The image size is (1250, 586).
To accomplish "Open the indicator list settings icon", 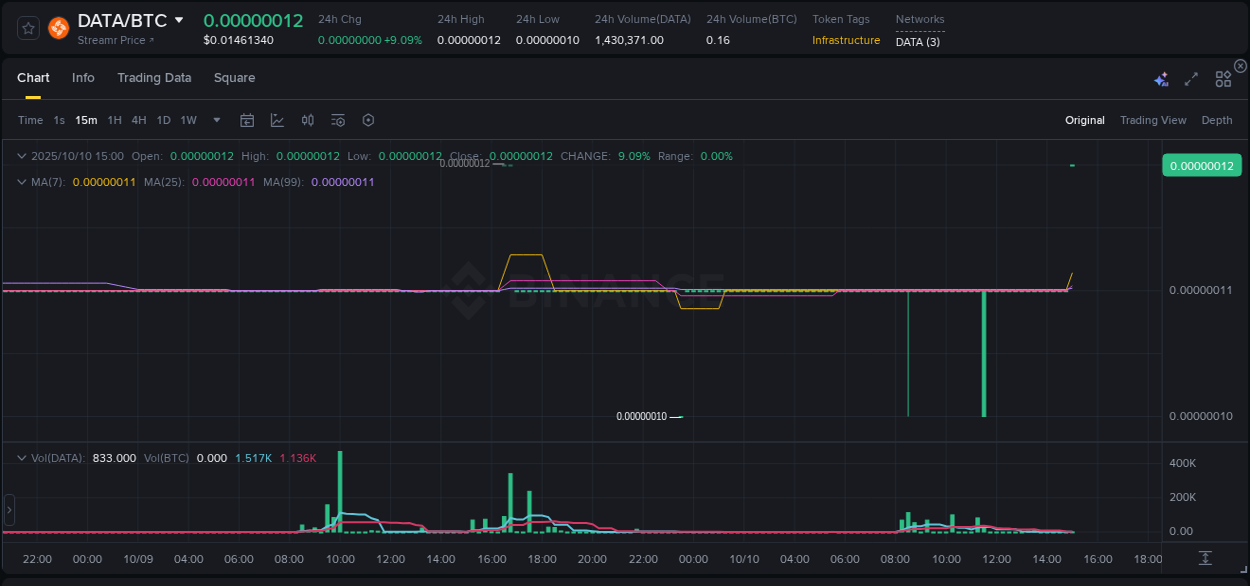I will (x=337, y=119).
